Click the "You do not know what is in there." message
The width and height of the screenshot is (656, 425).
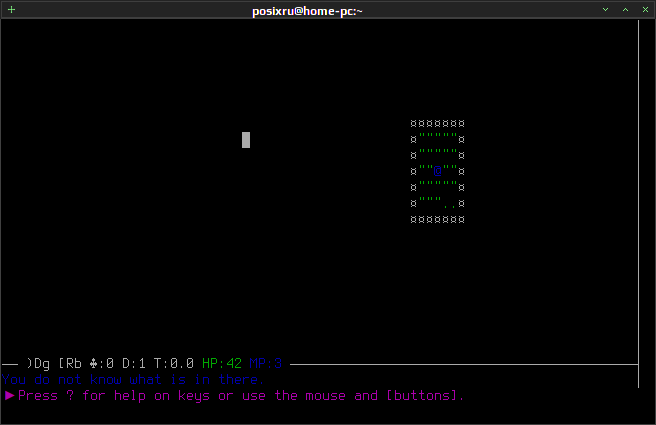click(x=133, y=379)
